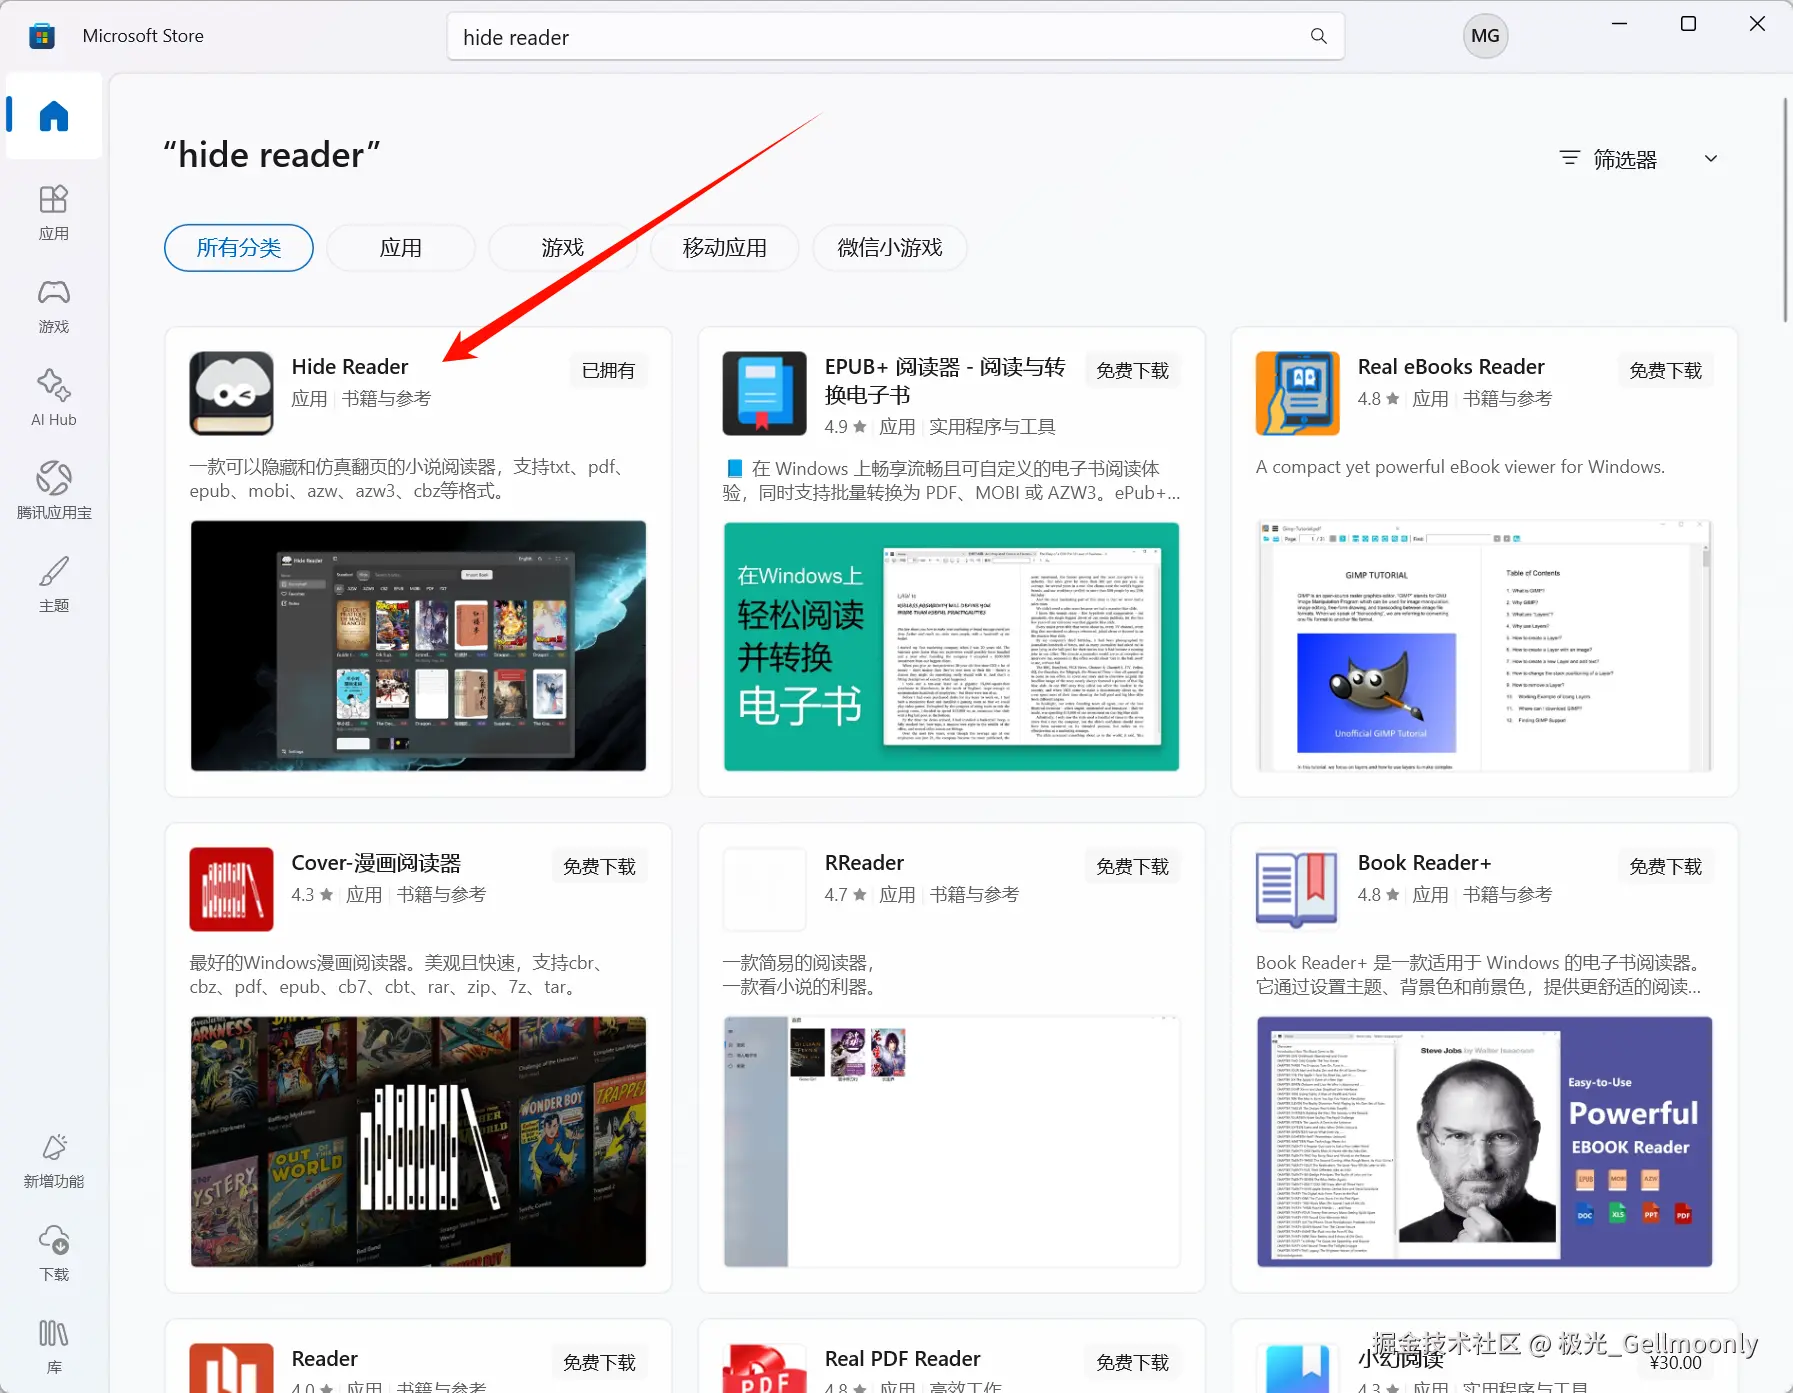Click the Reader app icon
Screen dimensions: 1793x1393
point(231,1368)
